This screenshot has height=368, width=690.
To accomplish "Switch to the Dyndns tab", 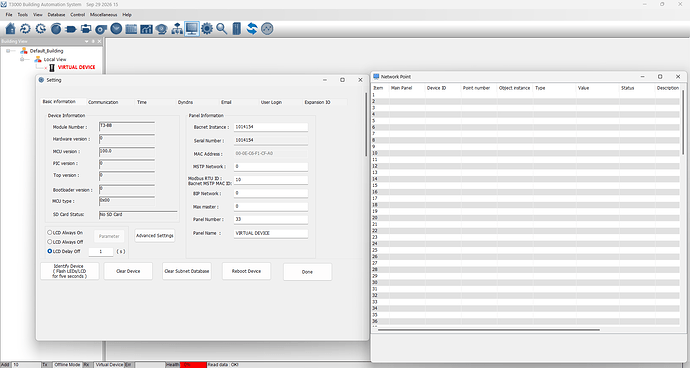I will tap(185, 102).
